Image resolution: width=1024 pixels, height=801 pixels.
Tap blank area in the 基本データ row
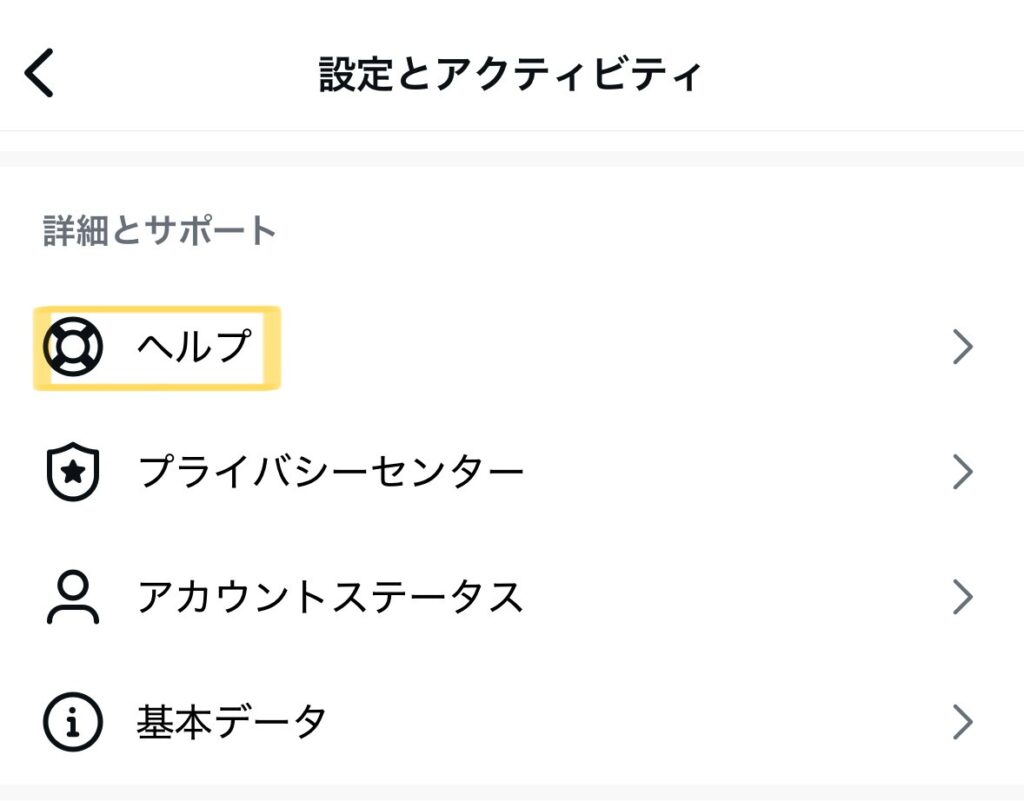pyautogui.click(x=640, y=721)
